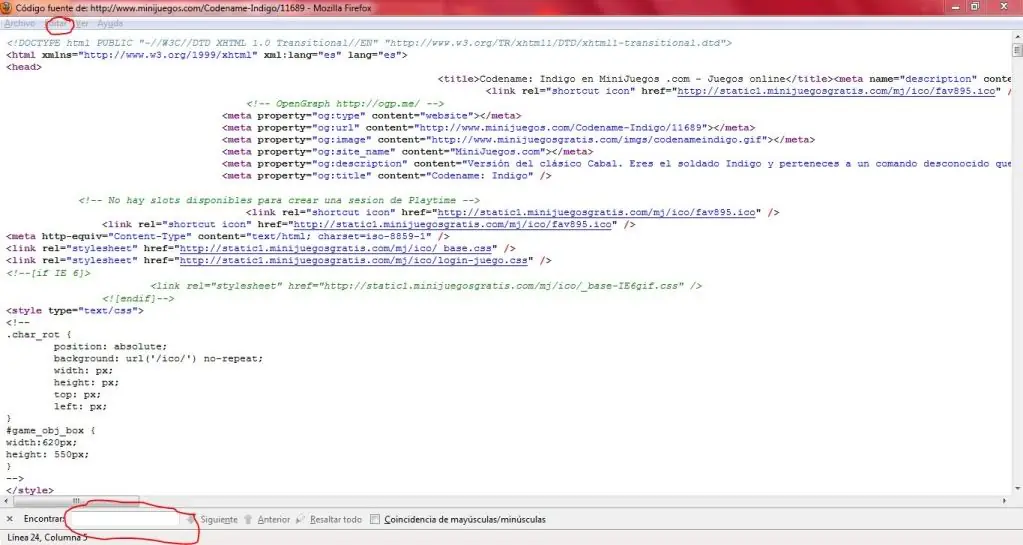
Task: Click the Anterior button label
Action: click(273, 520)
